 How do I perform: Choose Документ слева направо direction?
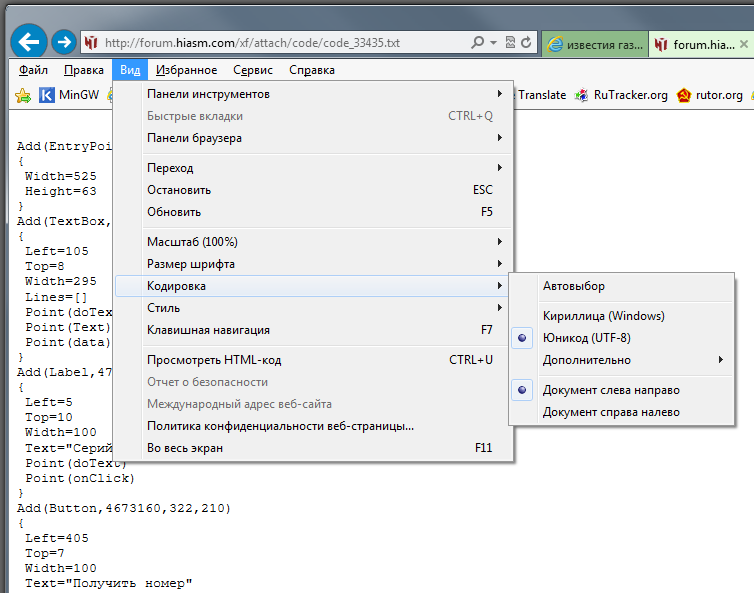pyautogui.click(x=610, y=390)
